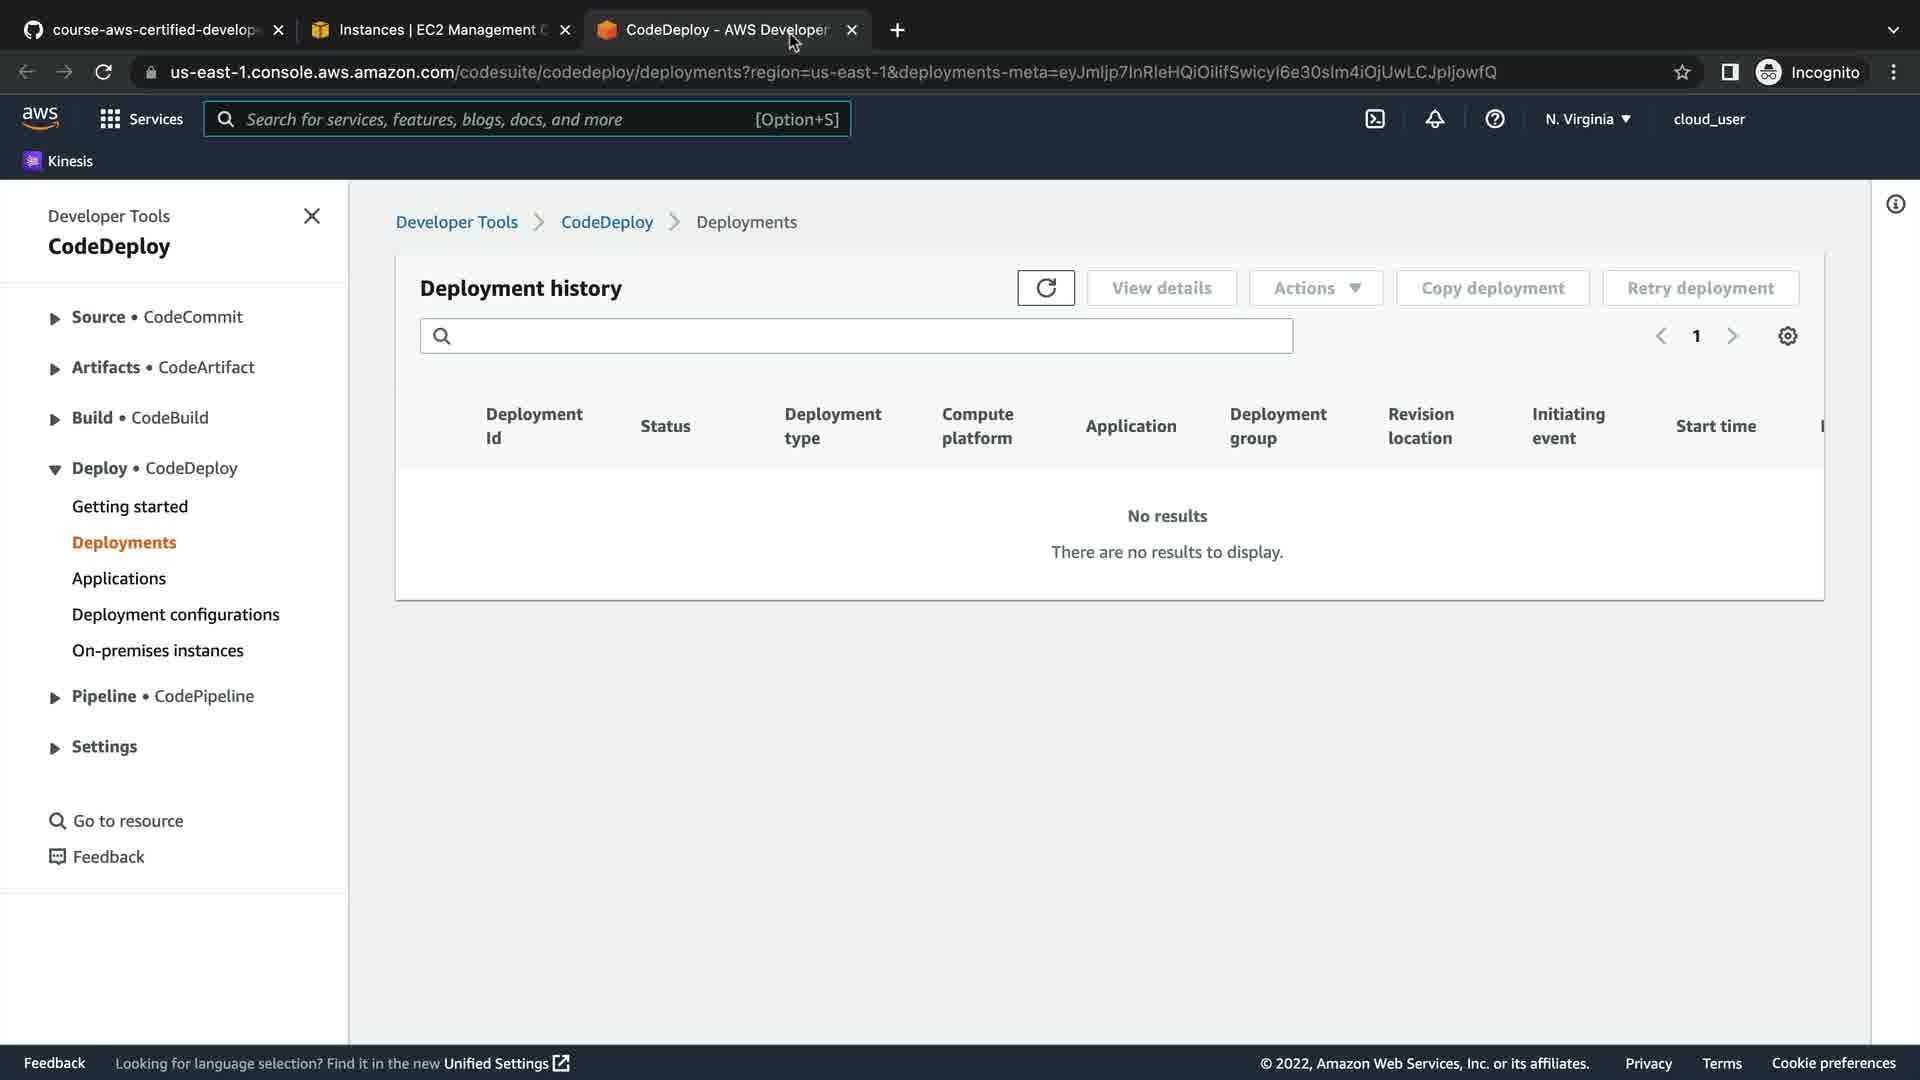Image resolution: width=1920 pixels, height=1080 pixels.
Task: Open notifications bell icon
Action: (1435, 119)
